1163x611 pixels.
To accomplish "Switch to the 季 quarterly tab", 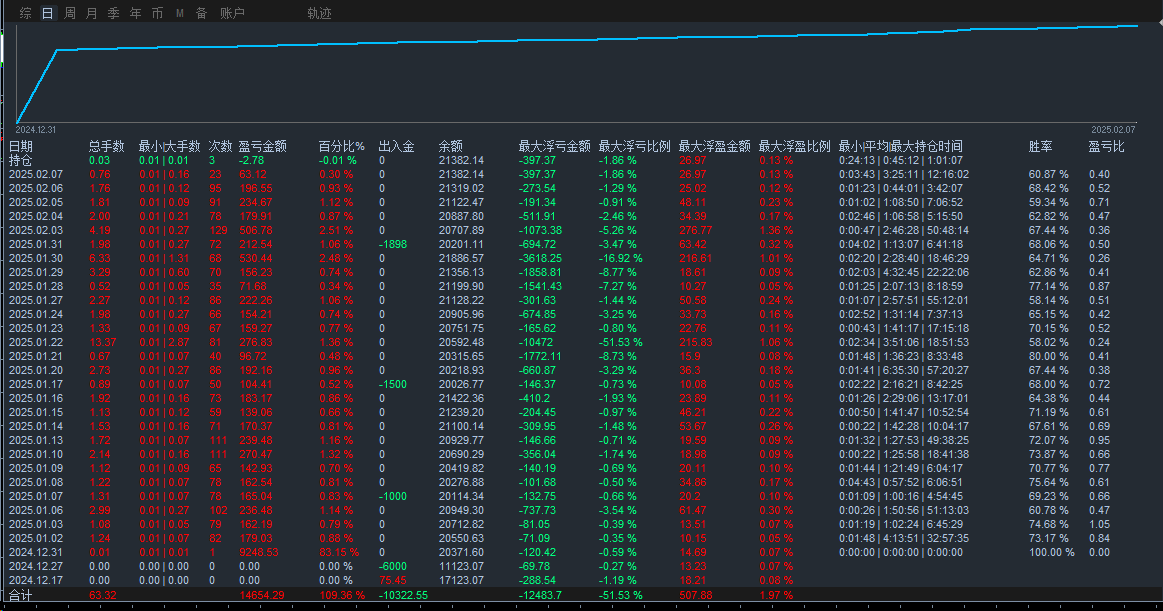I will point(113,13).
